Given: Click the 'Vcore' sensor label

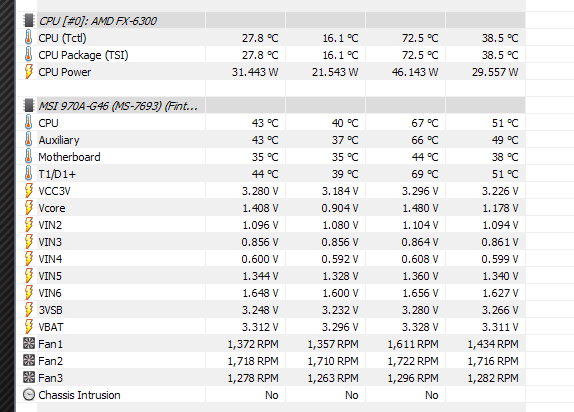Looking at the screenshot, I should pos(52,208).
